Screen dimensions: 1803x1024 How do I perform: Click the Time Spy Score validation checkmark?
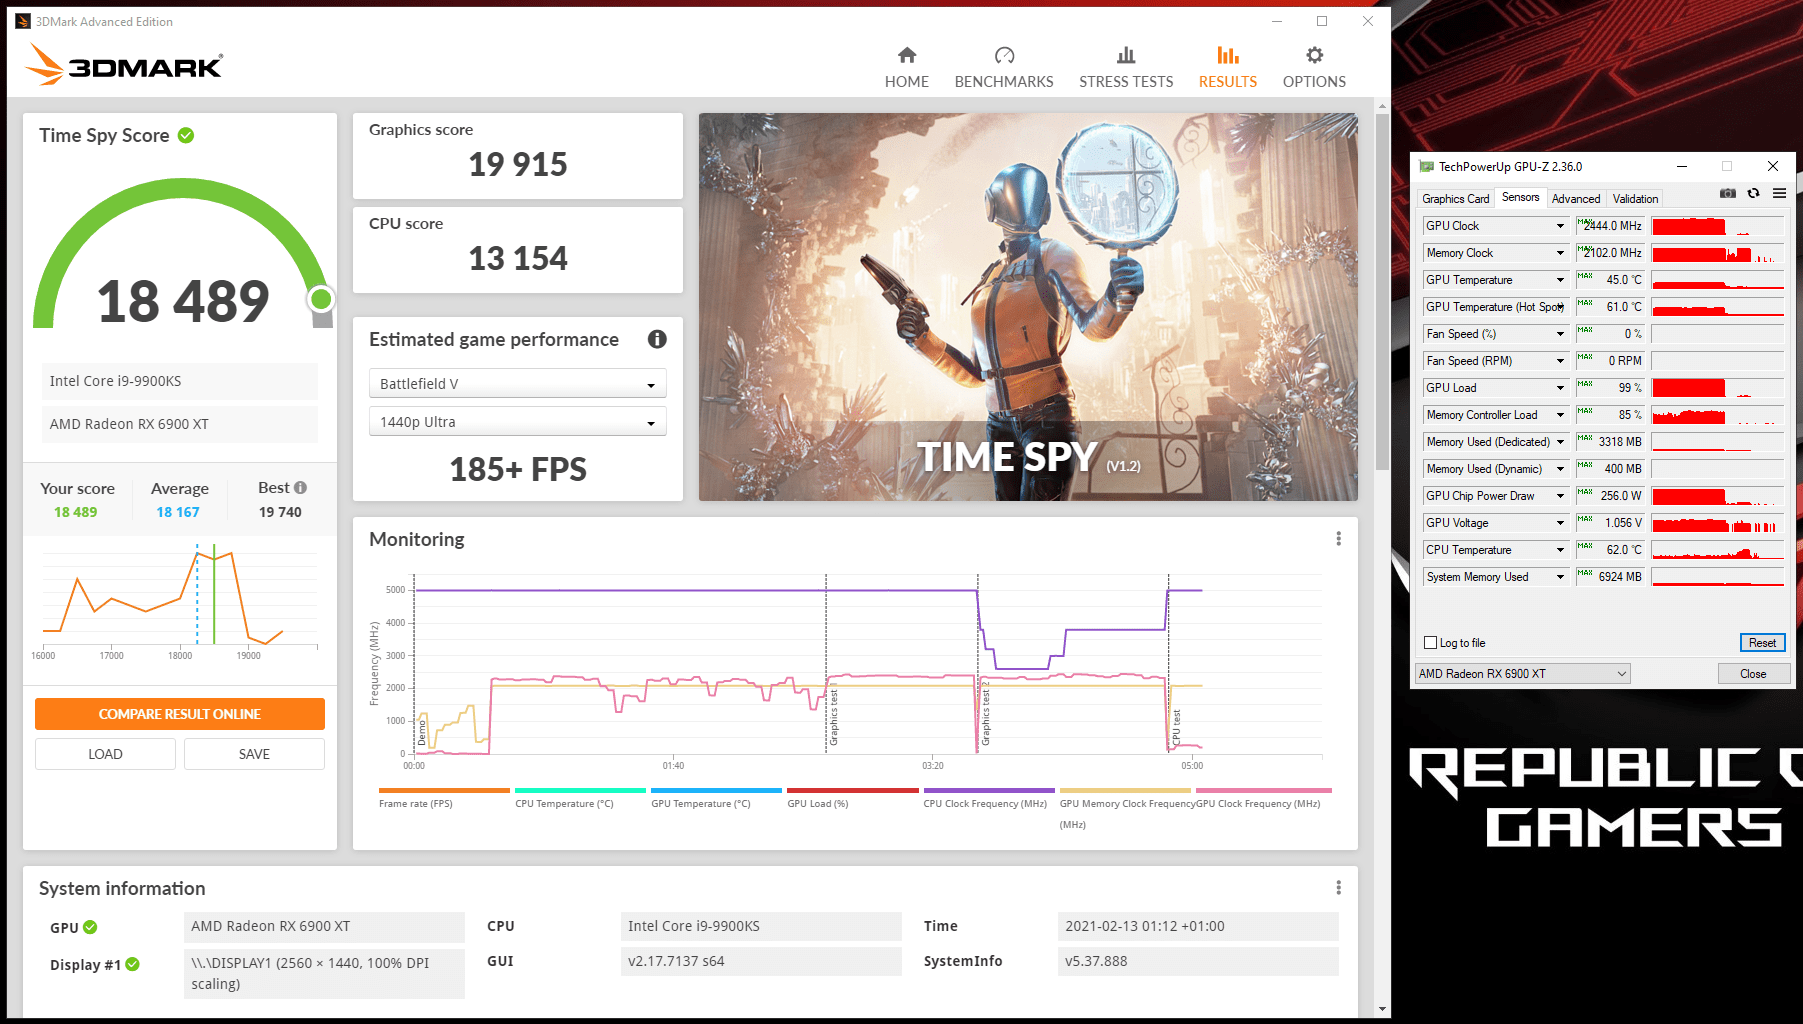[x=186, y=135]
